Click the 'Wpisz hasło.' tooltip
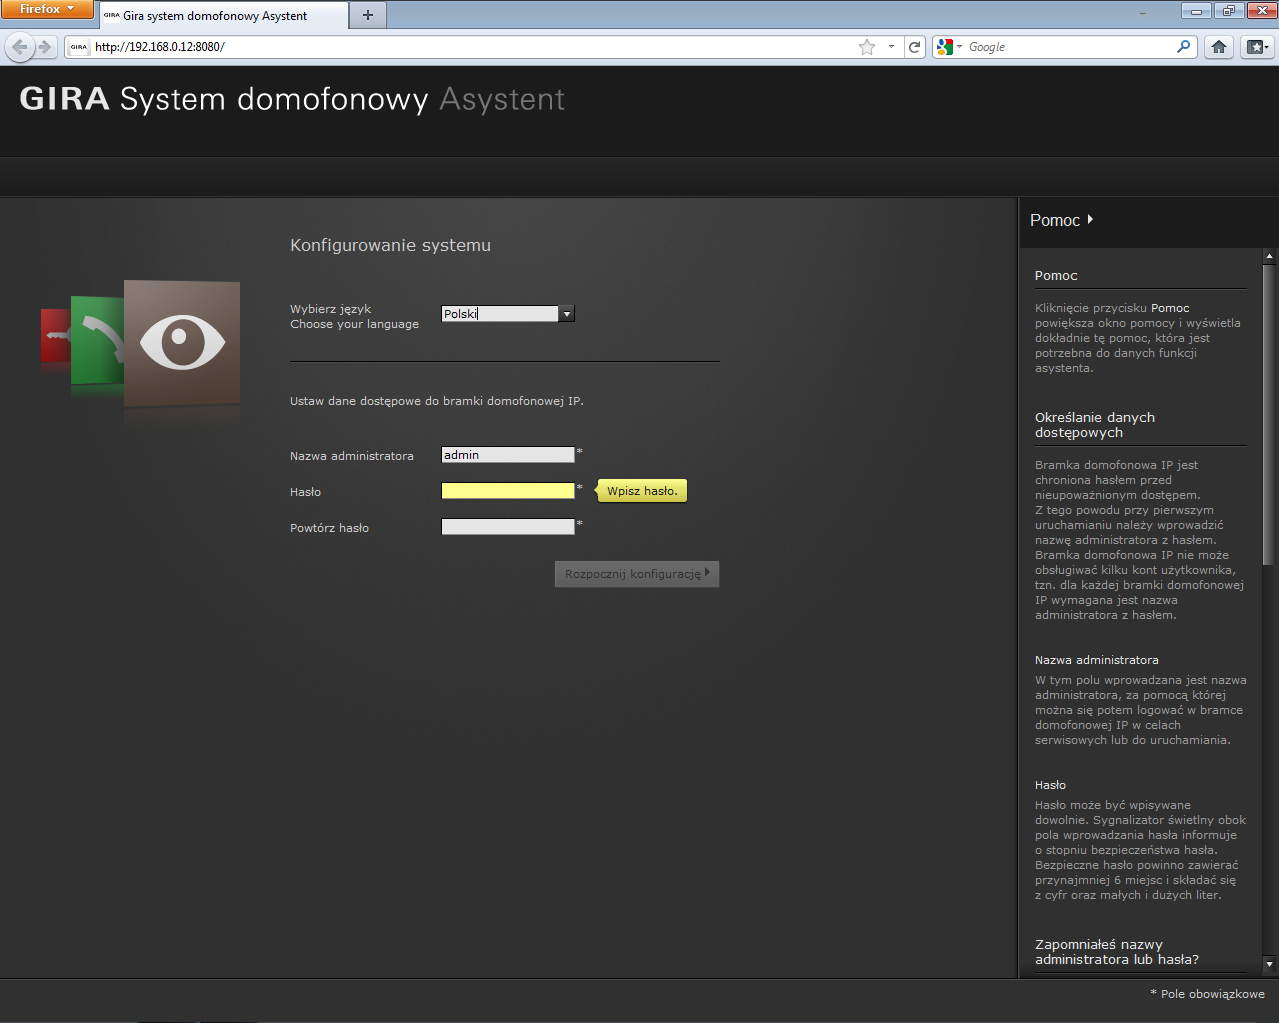1279x1023 pixels. [642, 491]
